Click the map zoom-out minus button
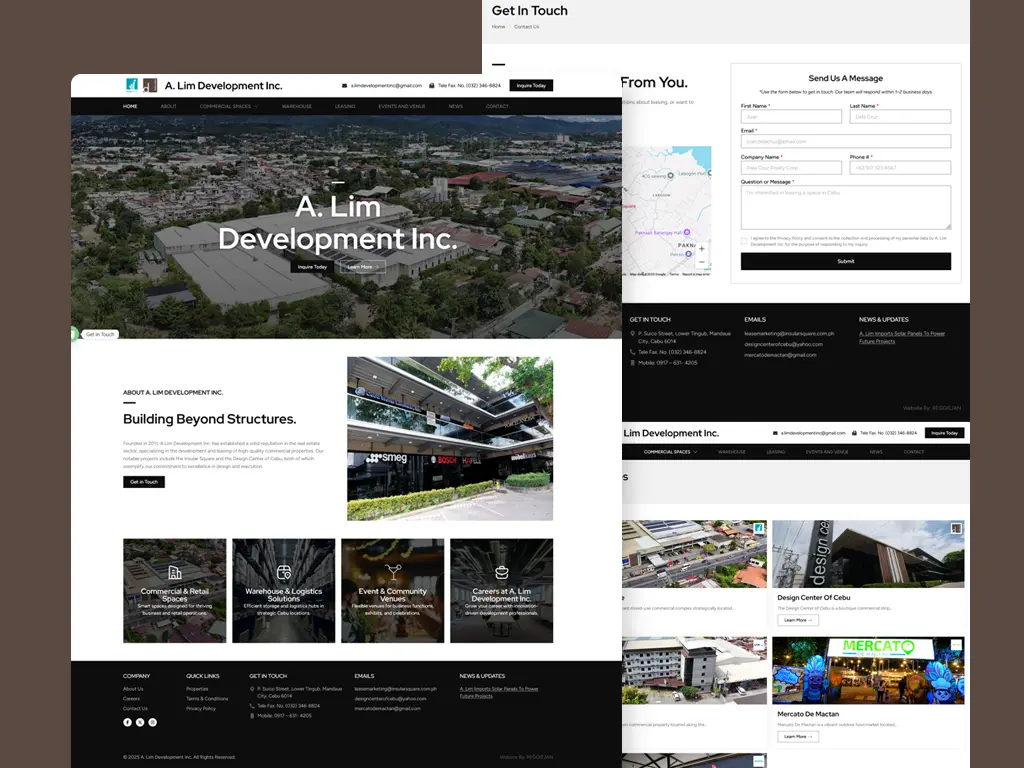The height and width of the screenshot is (768, 1024). point(701,262)
